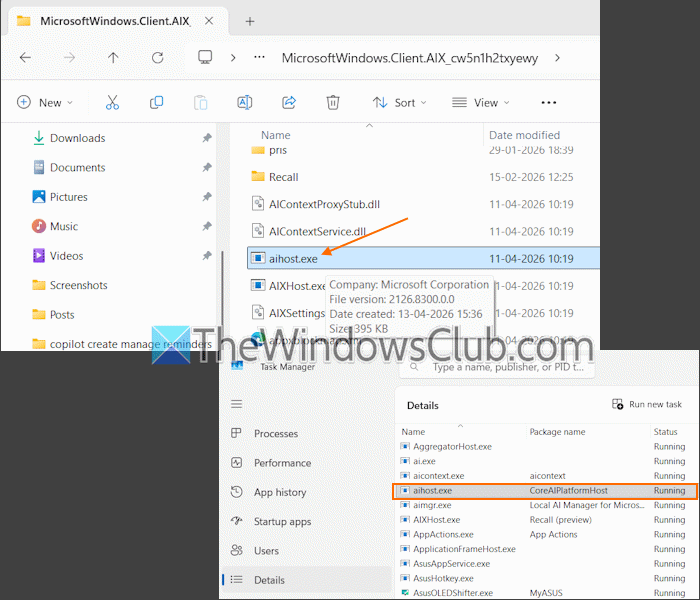Click Run new task button
This screenshot has width=700, height=600.
pos(647,404)
